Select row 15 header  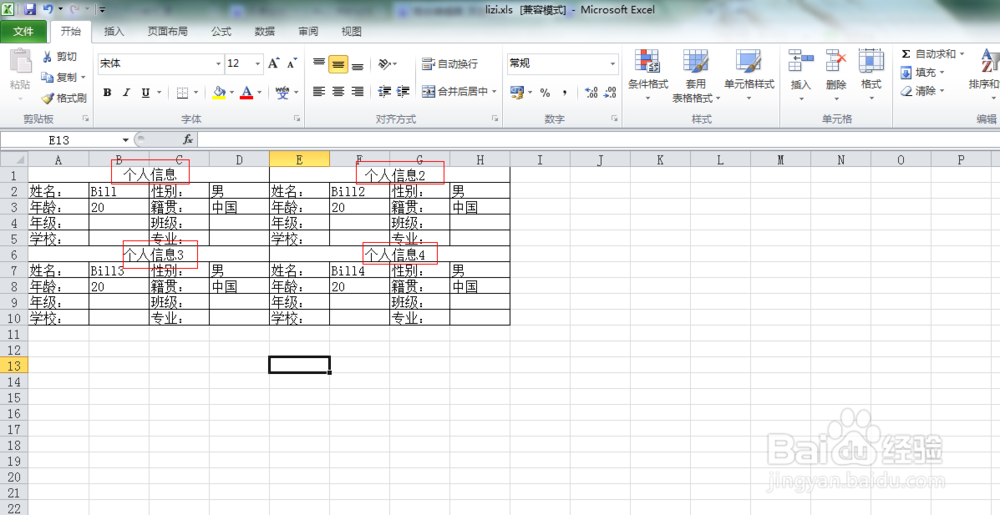tap(14, 397)
